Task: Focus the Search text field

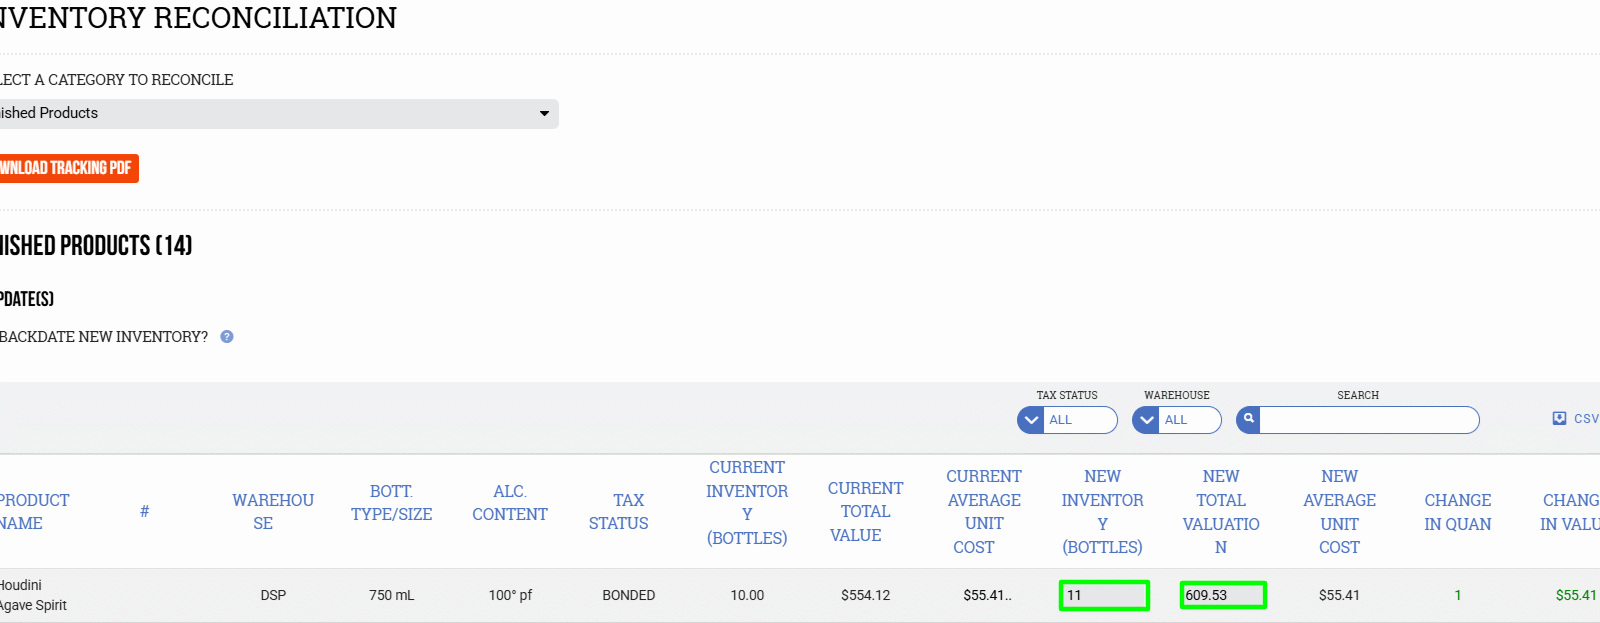Action: click(1368, 420)
